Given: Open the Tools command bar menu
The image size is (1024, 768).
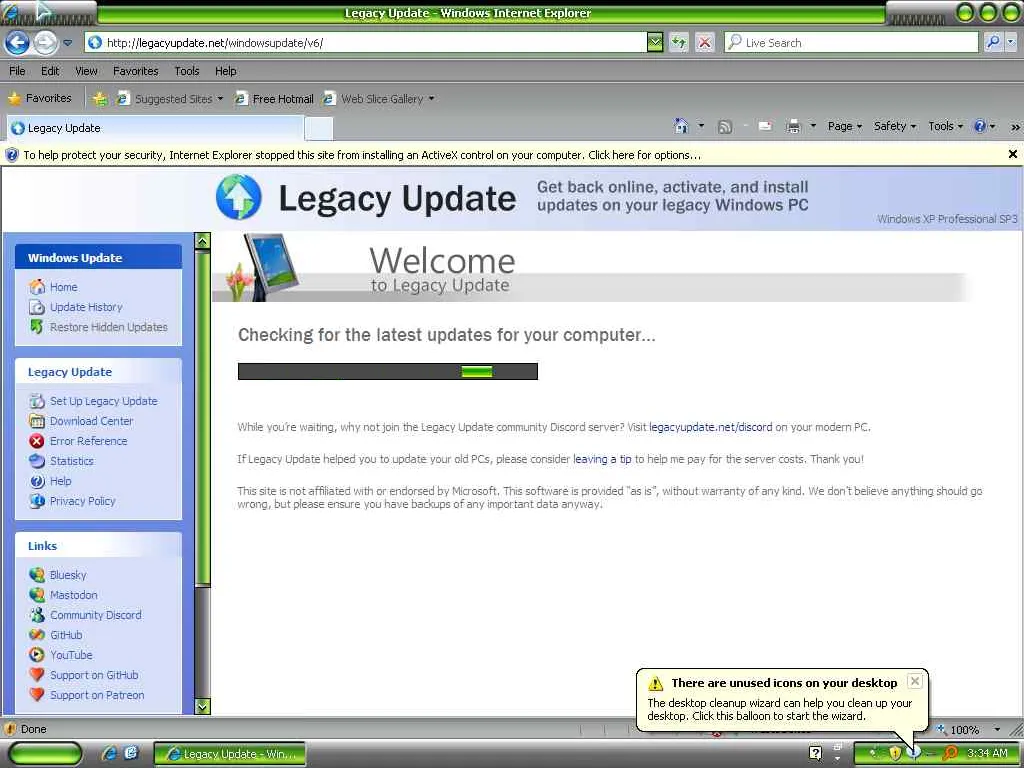Looking at the screenshot, I should [945, 126].
